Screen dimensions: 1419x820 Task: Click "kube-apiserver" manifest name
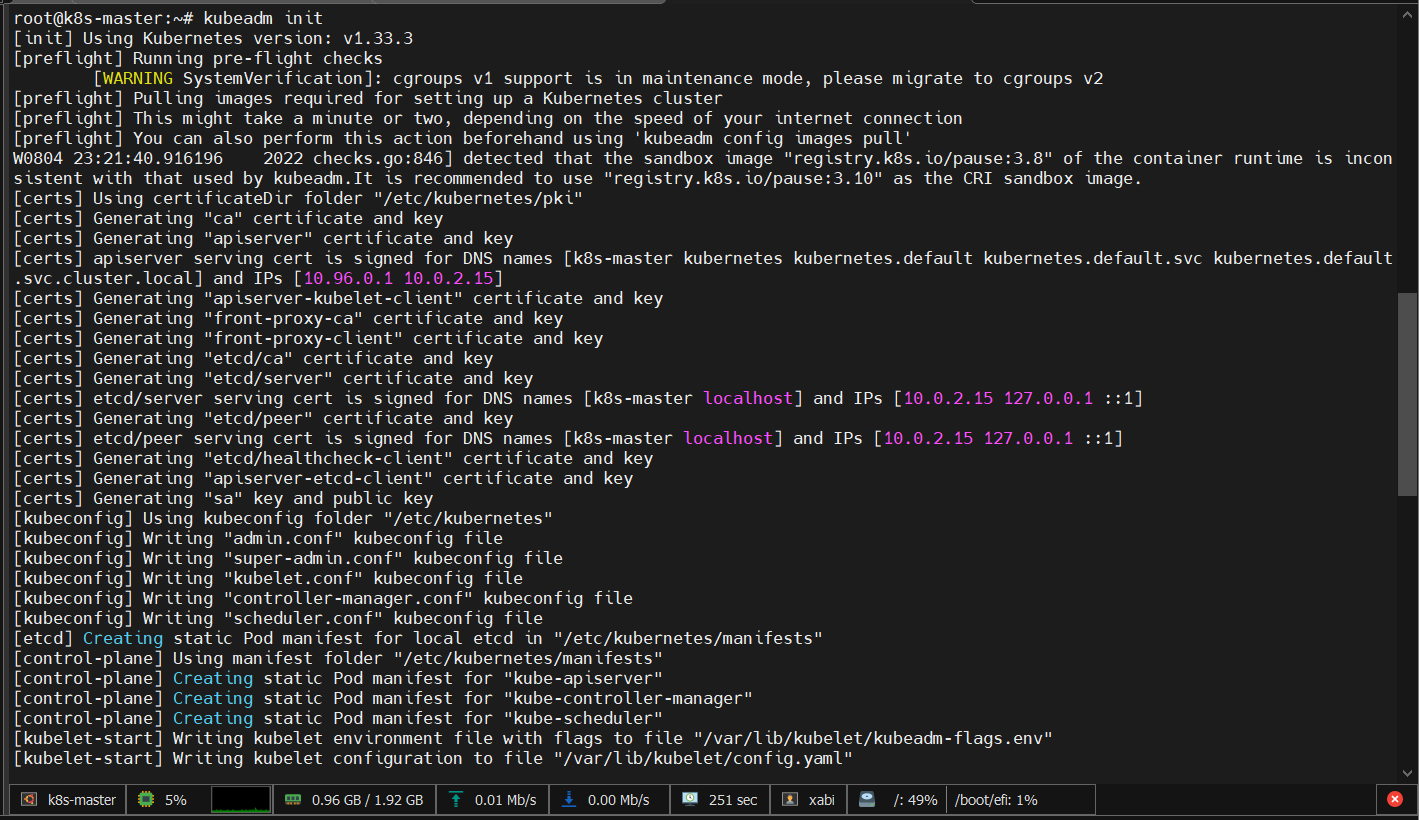pos(583,678)
